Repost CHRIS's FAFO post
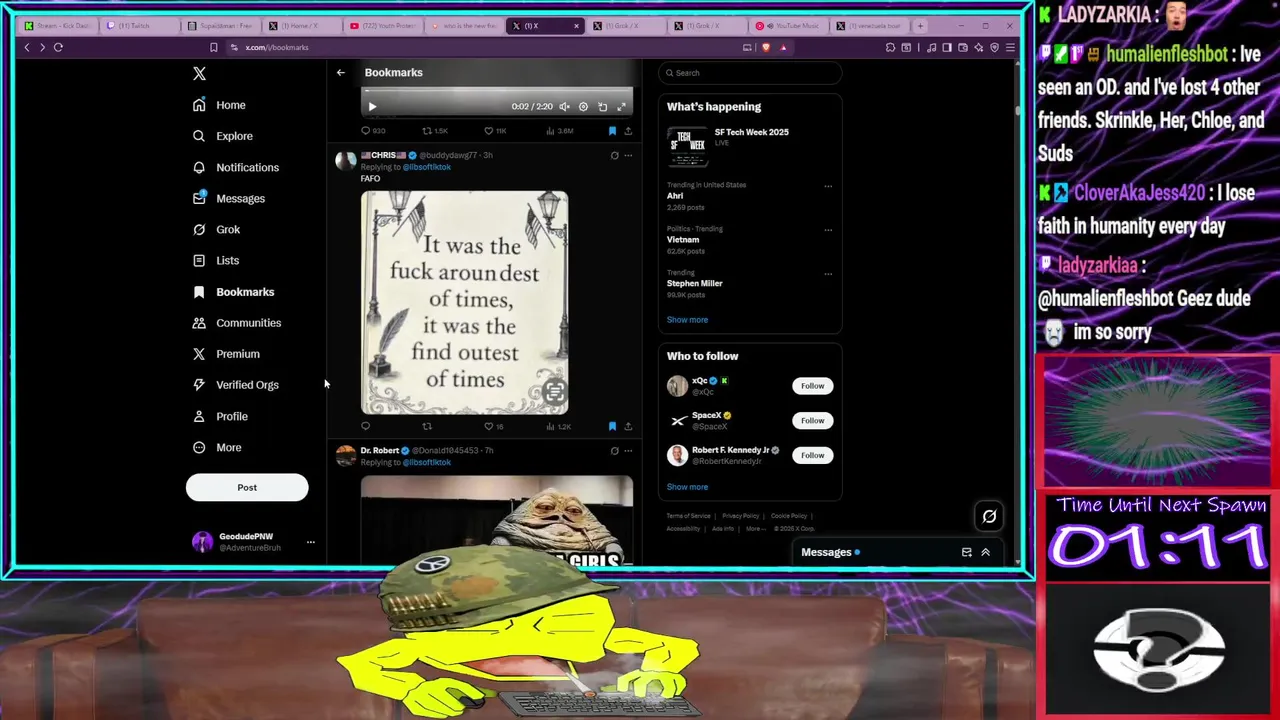1280x720 pixels. (427, 426)
